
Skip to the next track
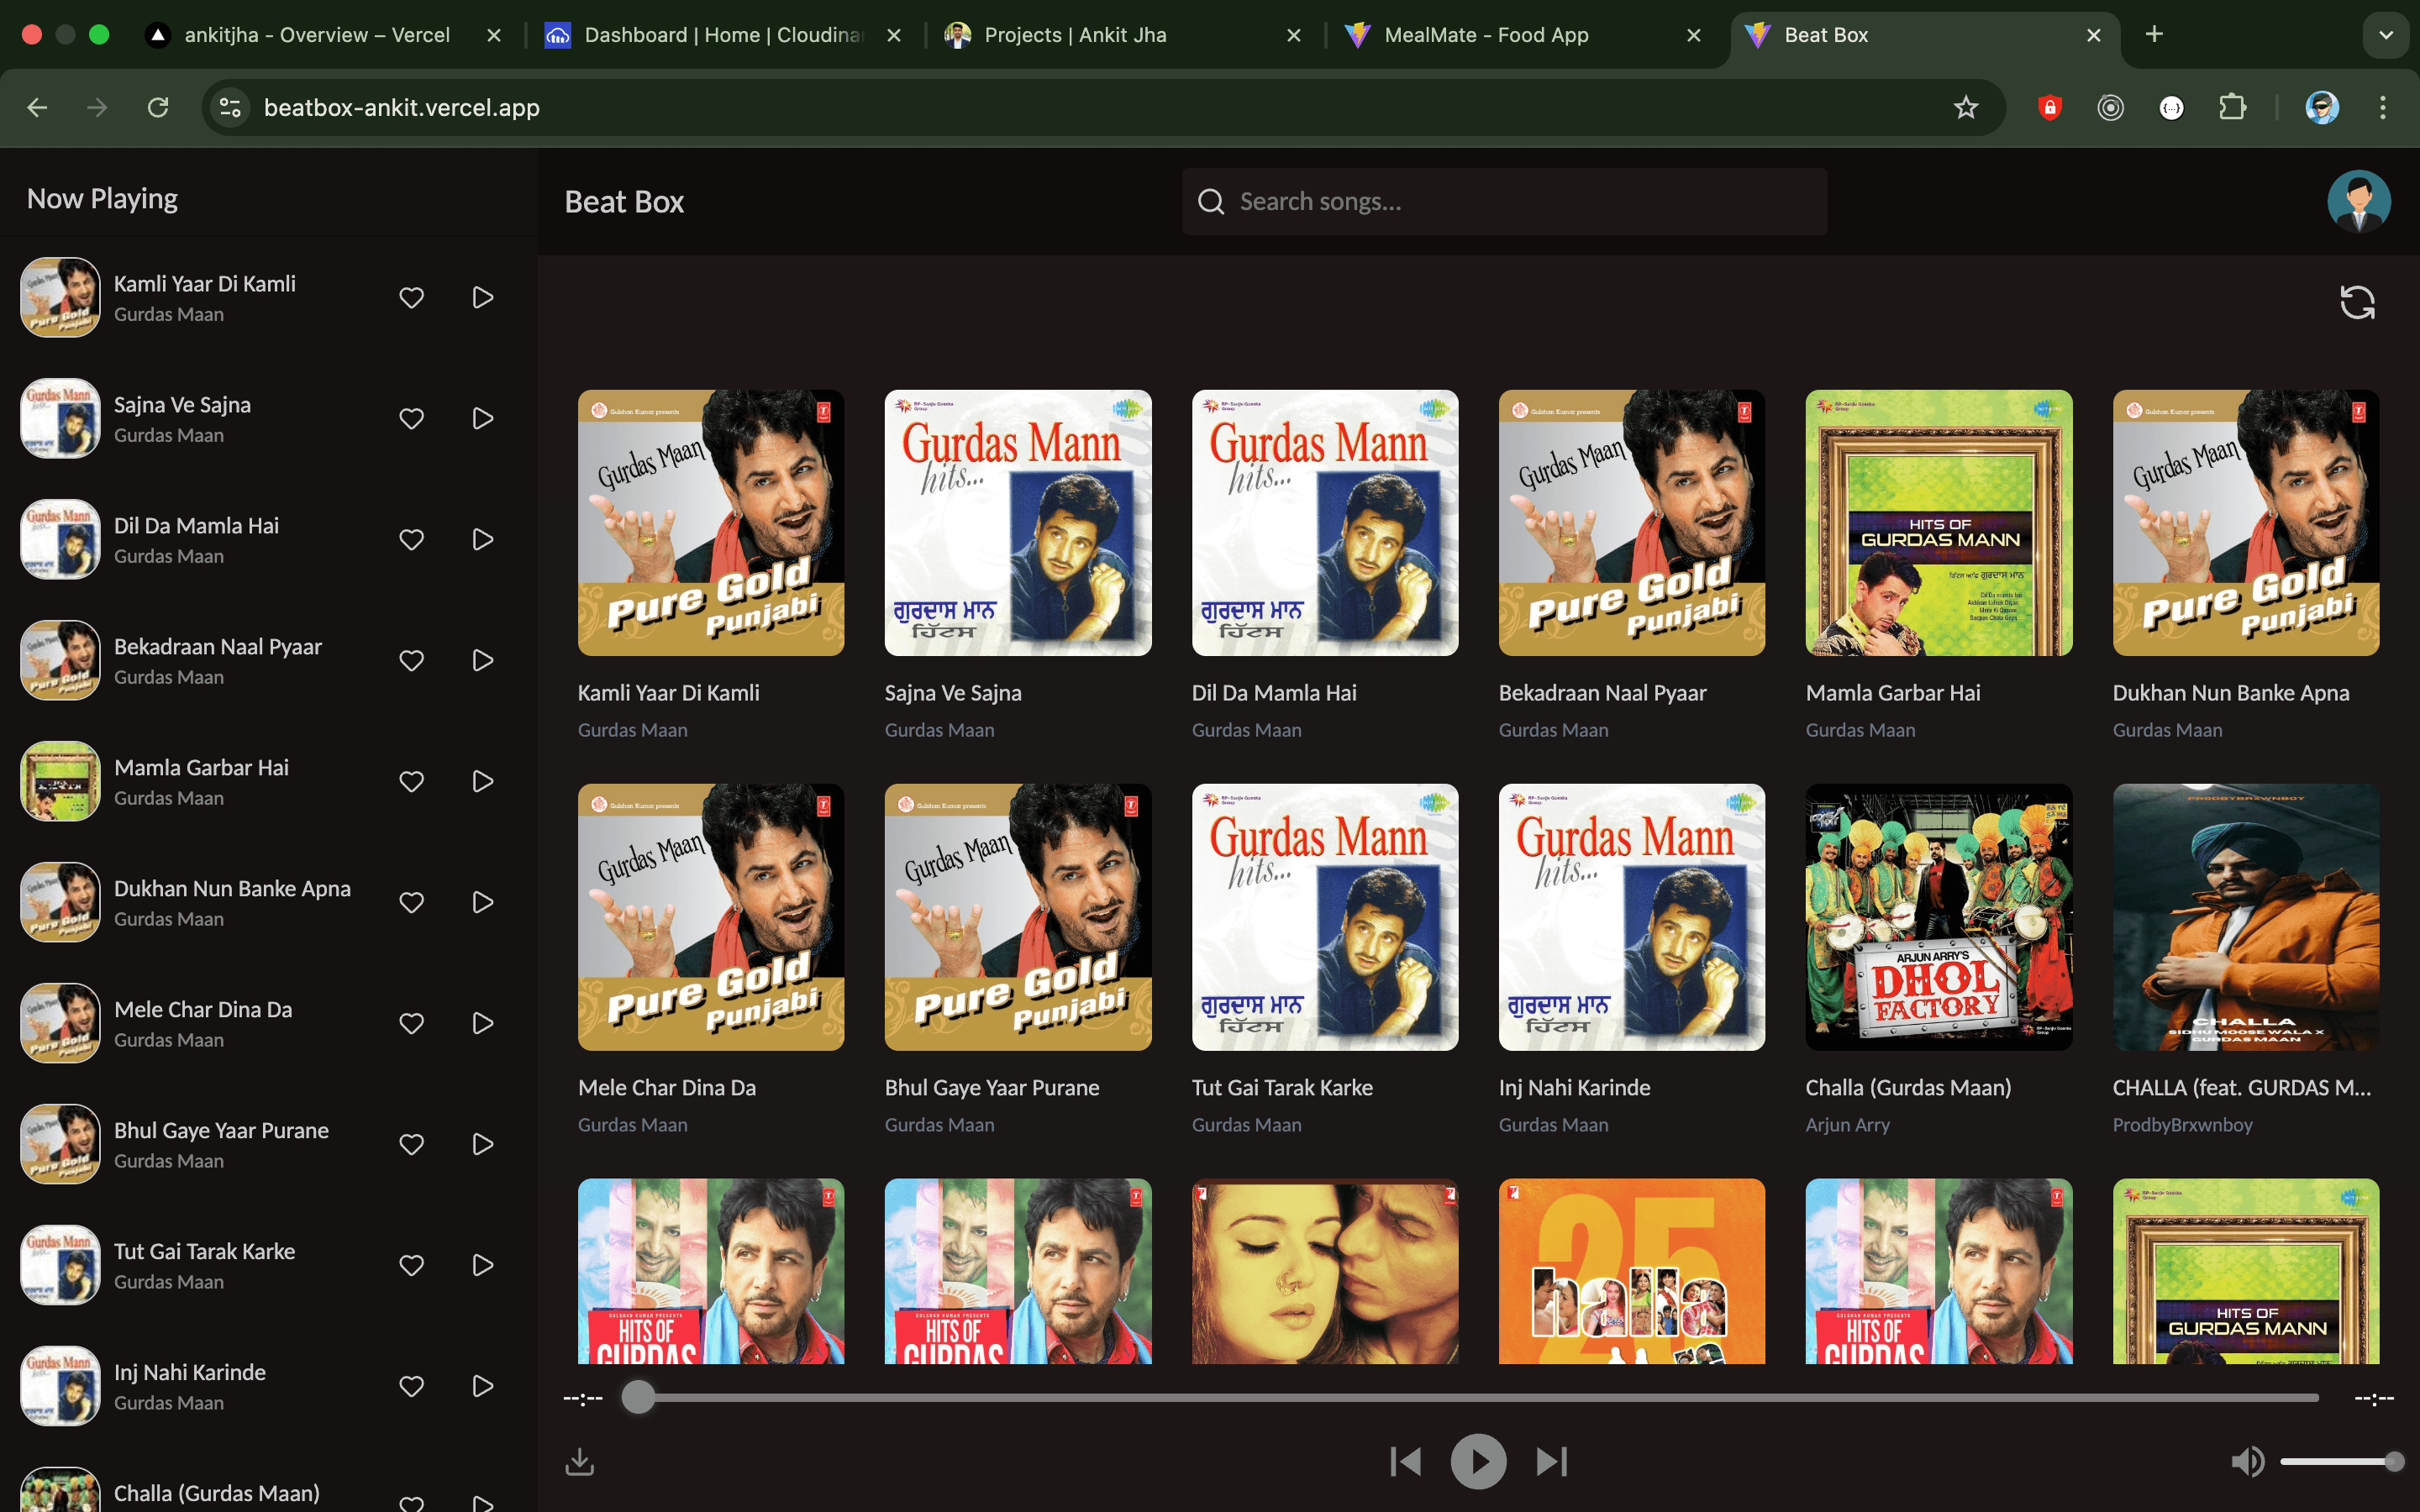pyautogui.click(x=1551, y=1462)
